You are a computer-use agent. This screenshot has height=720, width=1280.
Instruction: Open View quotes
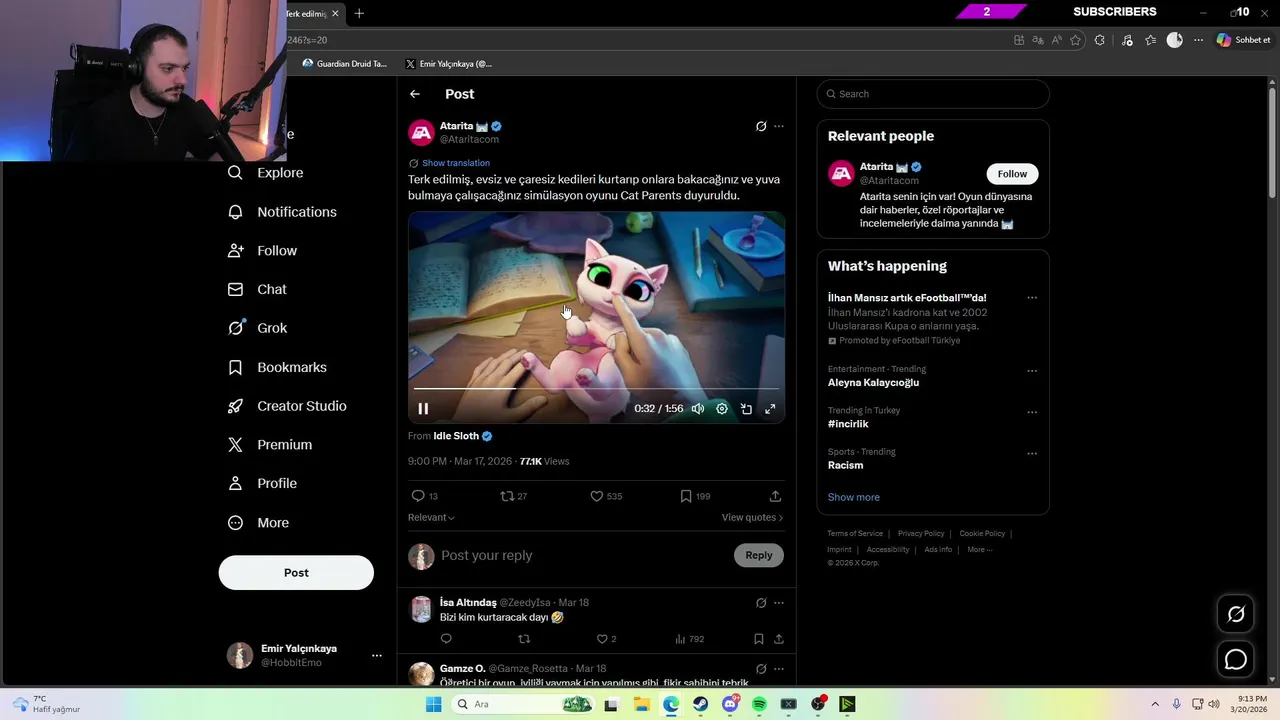click(752, 517)
